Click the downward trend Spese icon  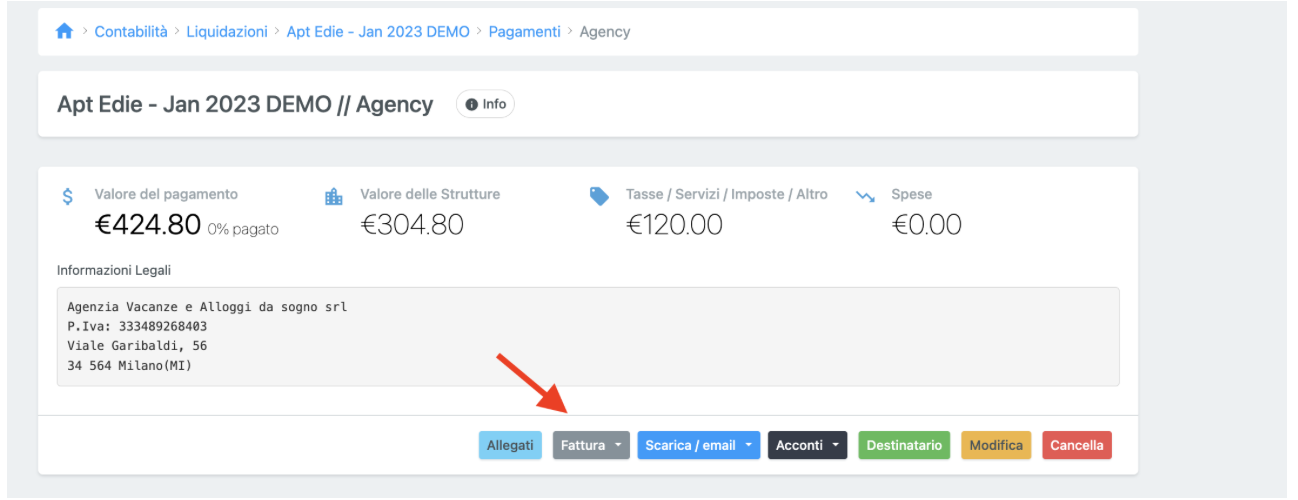pyautogui.click(x=865, y=196)
